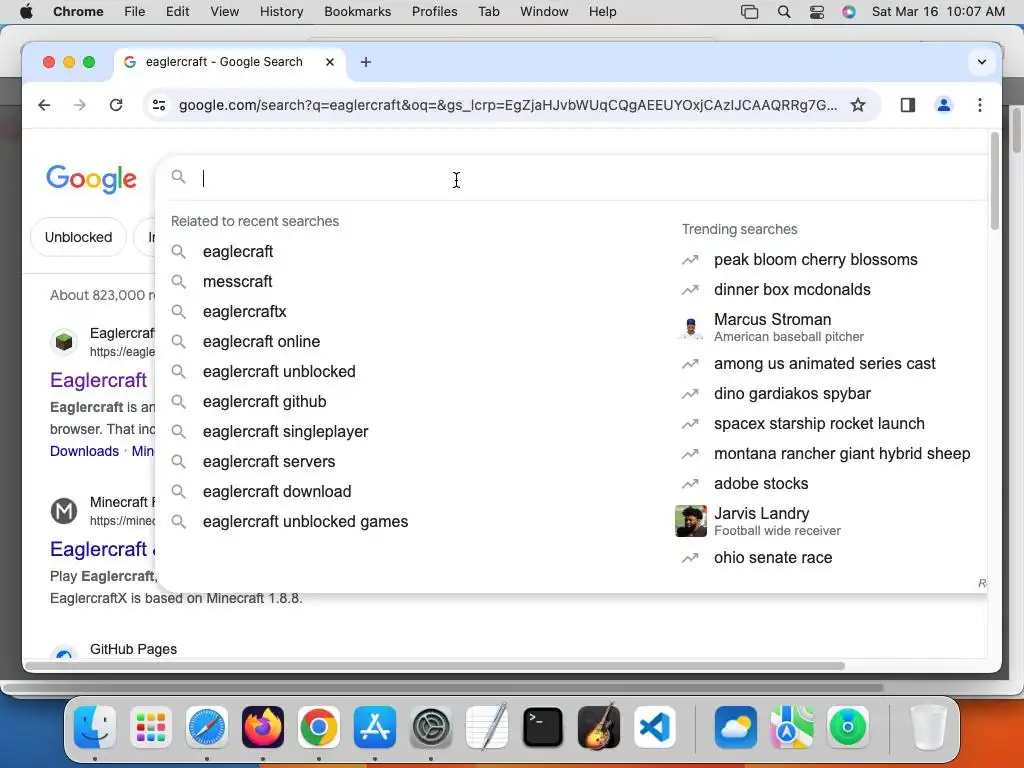Bookmark this page with the star icon
This screenshot has height=768, width=1024.
[858, 105]
